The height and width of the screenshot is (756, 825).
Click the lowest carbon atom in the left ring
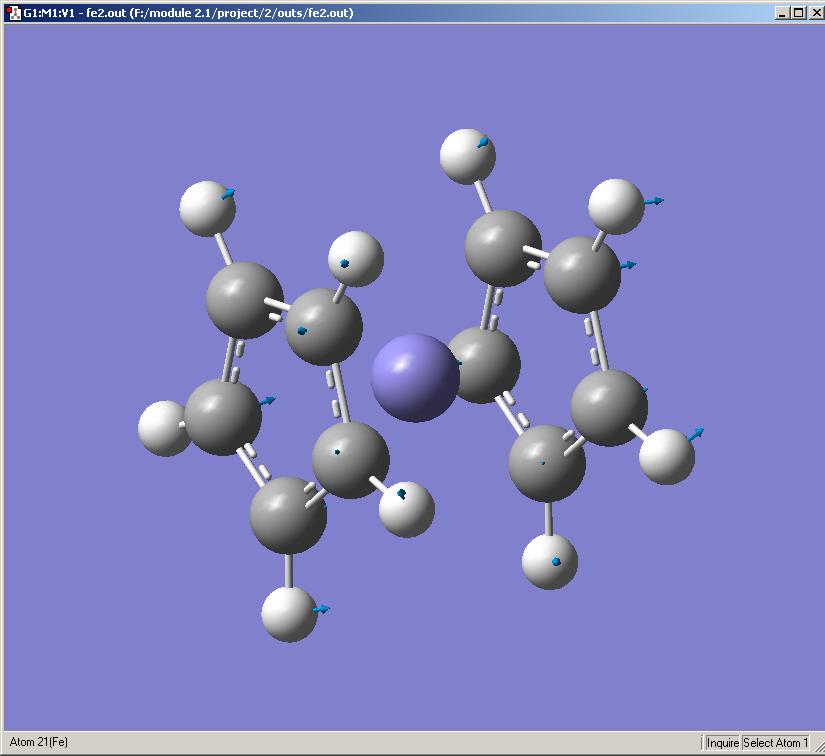point(288,515)
